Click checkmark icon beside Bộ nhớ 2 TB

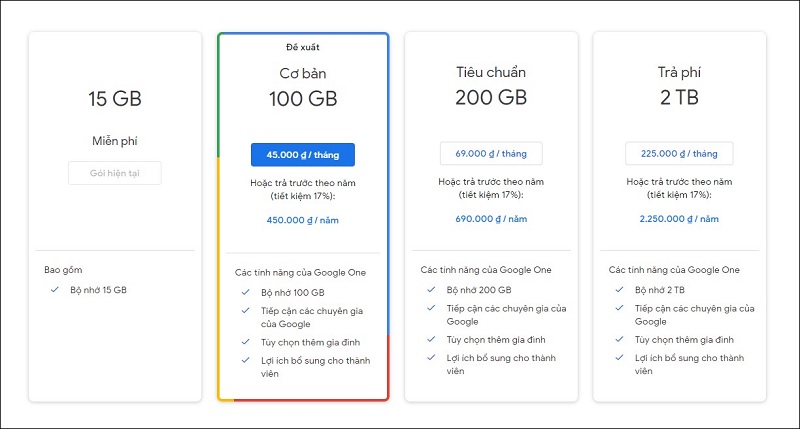tap(619, 290)
